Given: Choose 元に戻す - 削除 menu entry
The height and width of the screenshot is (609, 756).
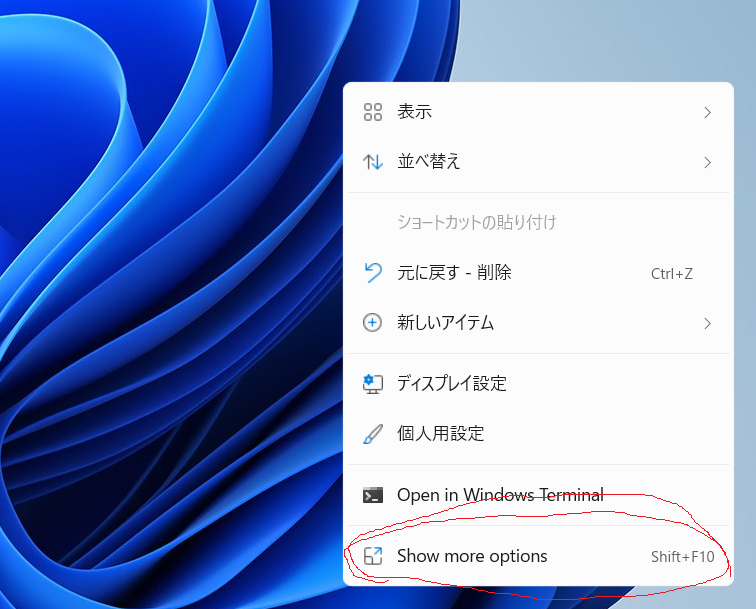Looking at the screenshot, I should click(x=539, y=272).
